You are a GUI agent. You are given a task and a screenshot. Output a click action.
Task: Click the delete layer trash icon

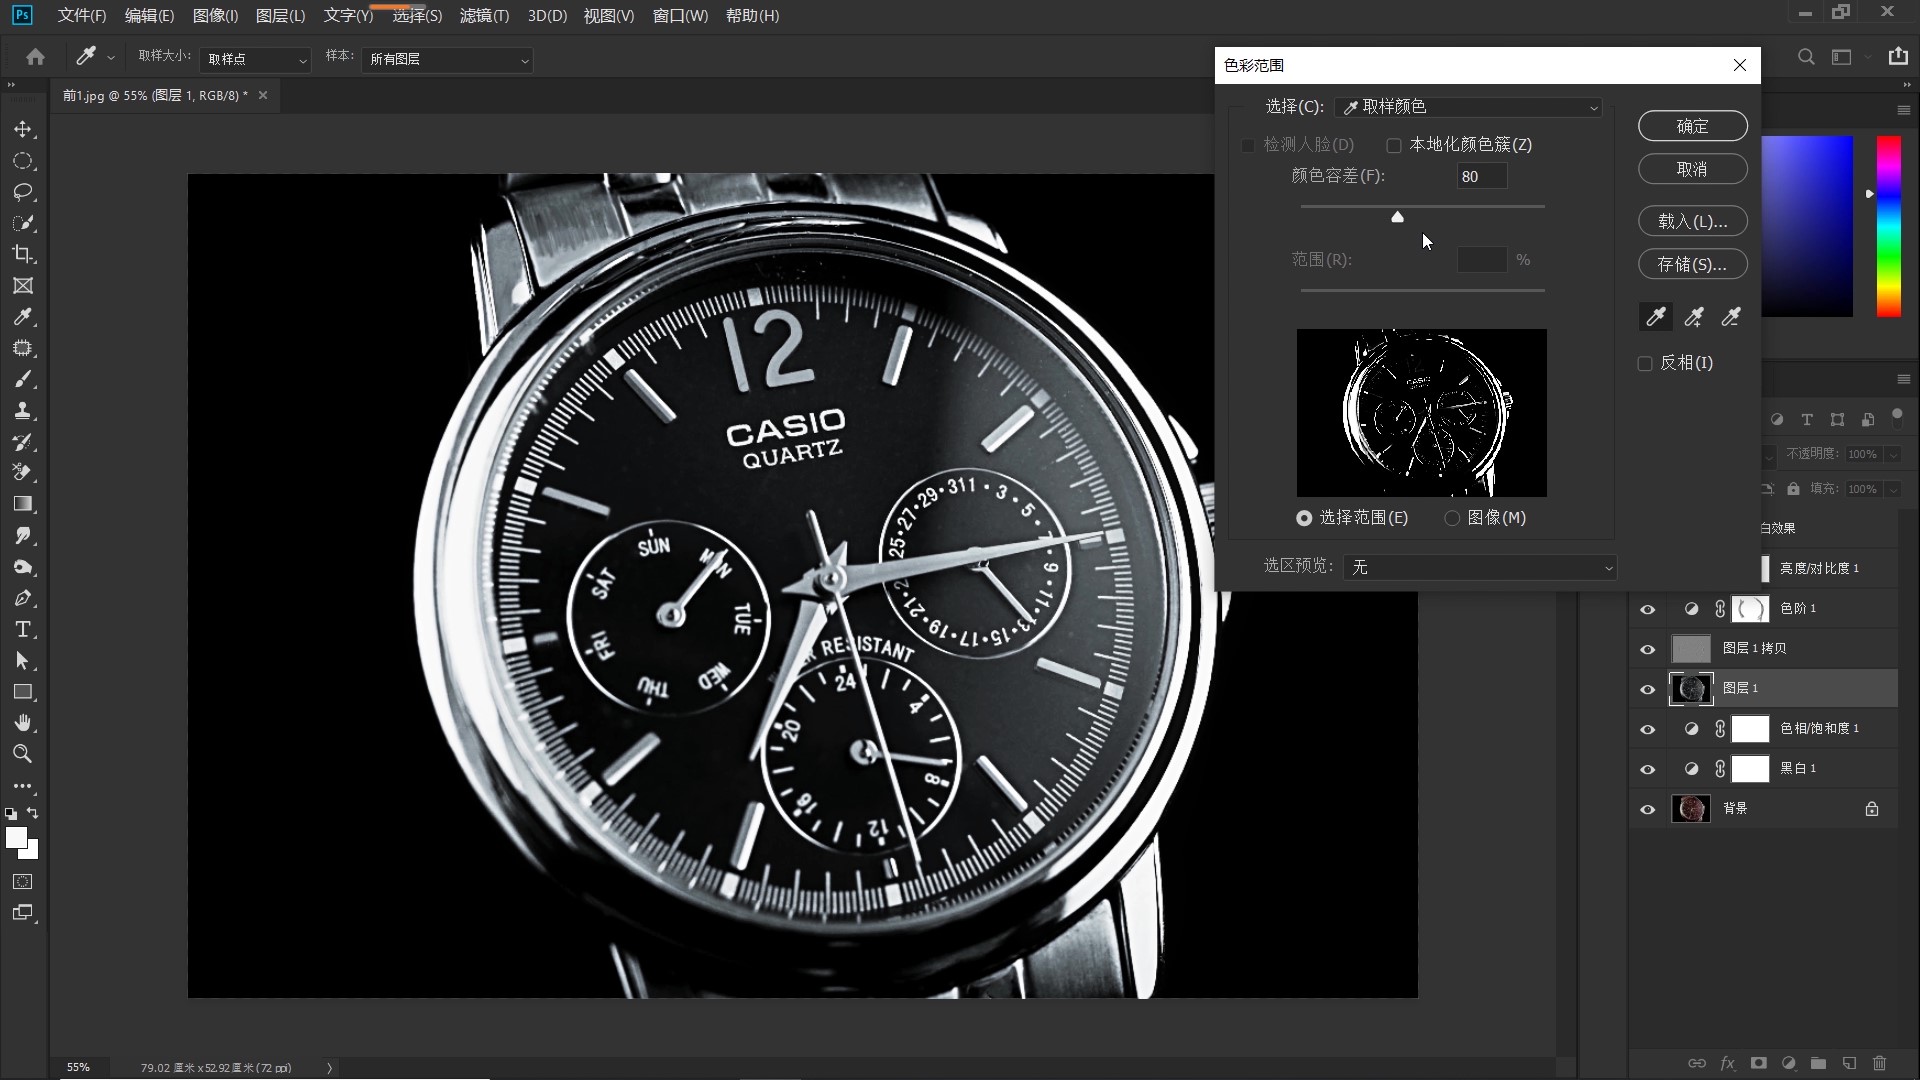click(1879, 1063)
